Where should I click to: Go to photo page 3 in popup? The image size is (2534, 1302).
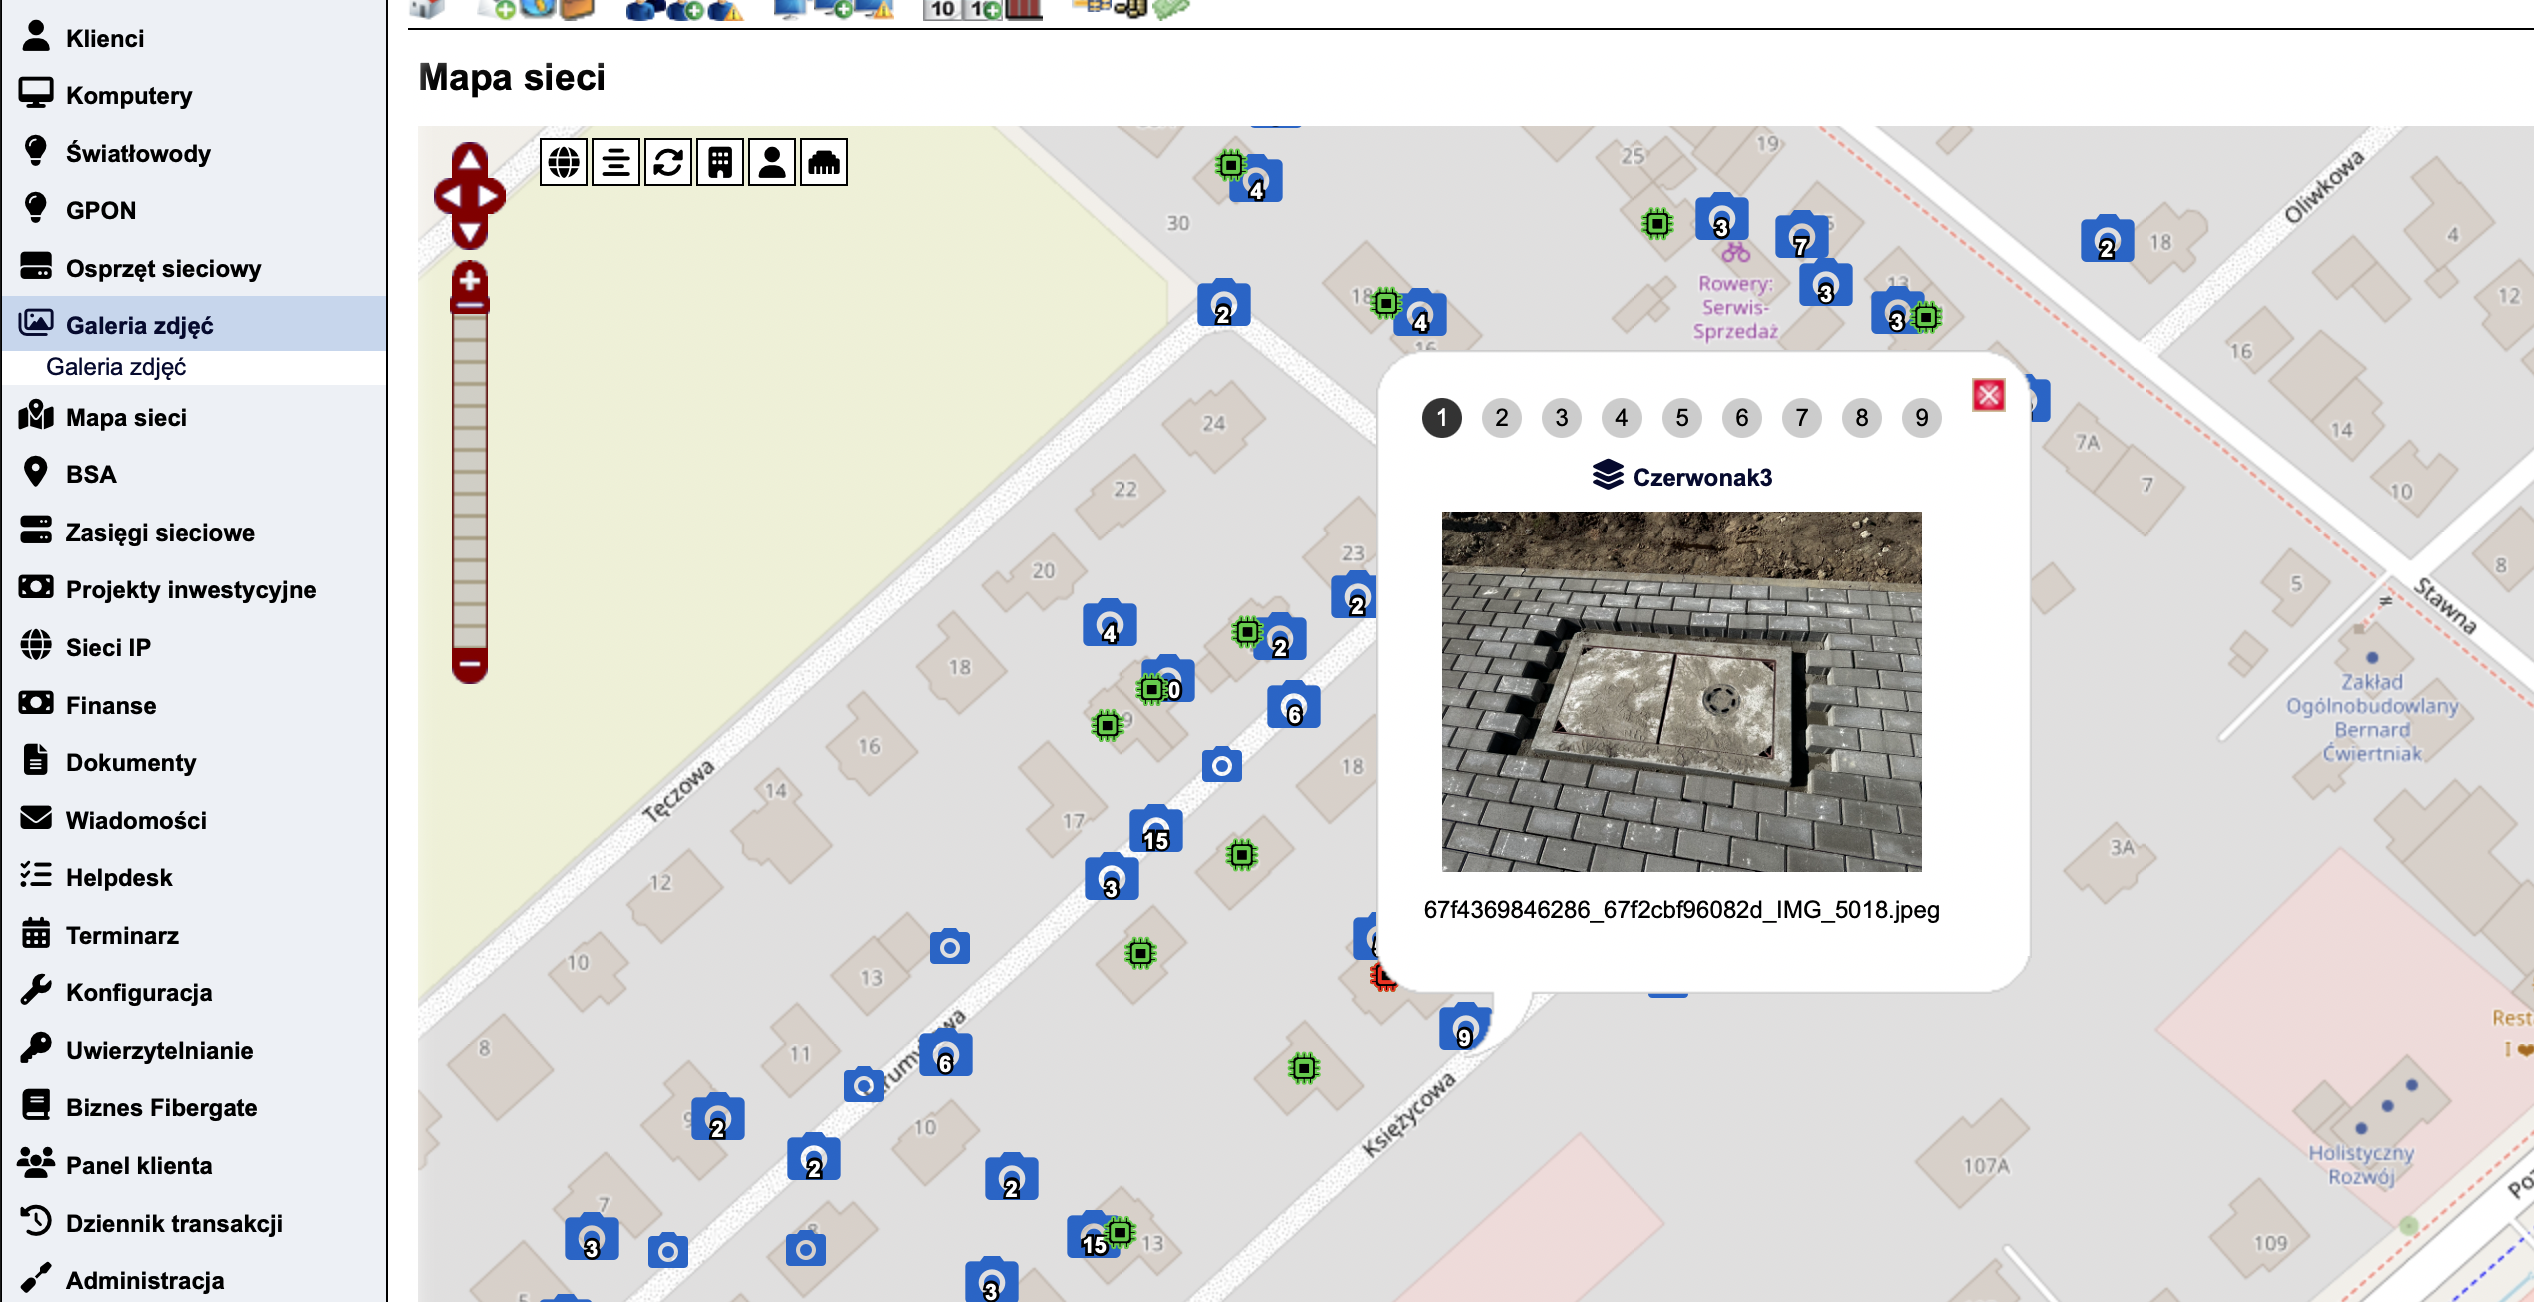pos(1562,418)
